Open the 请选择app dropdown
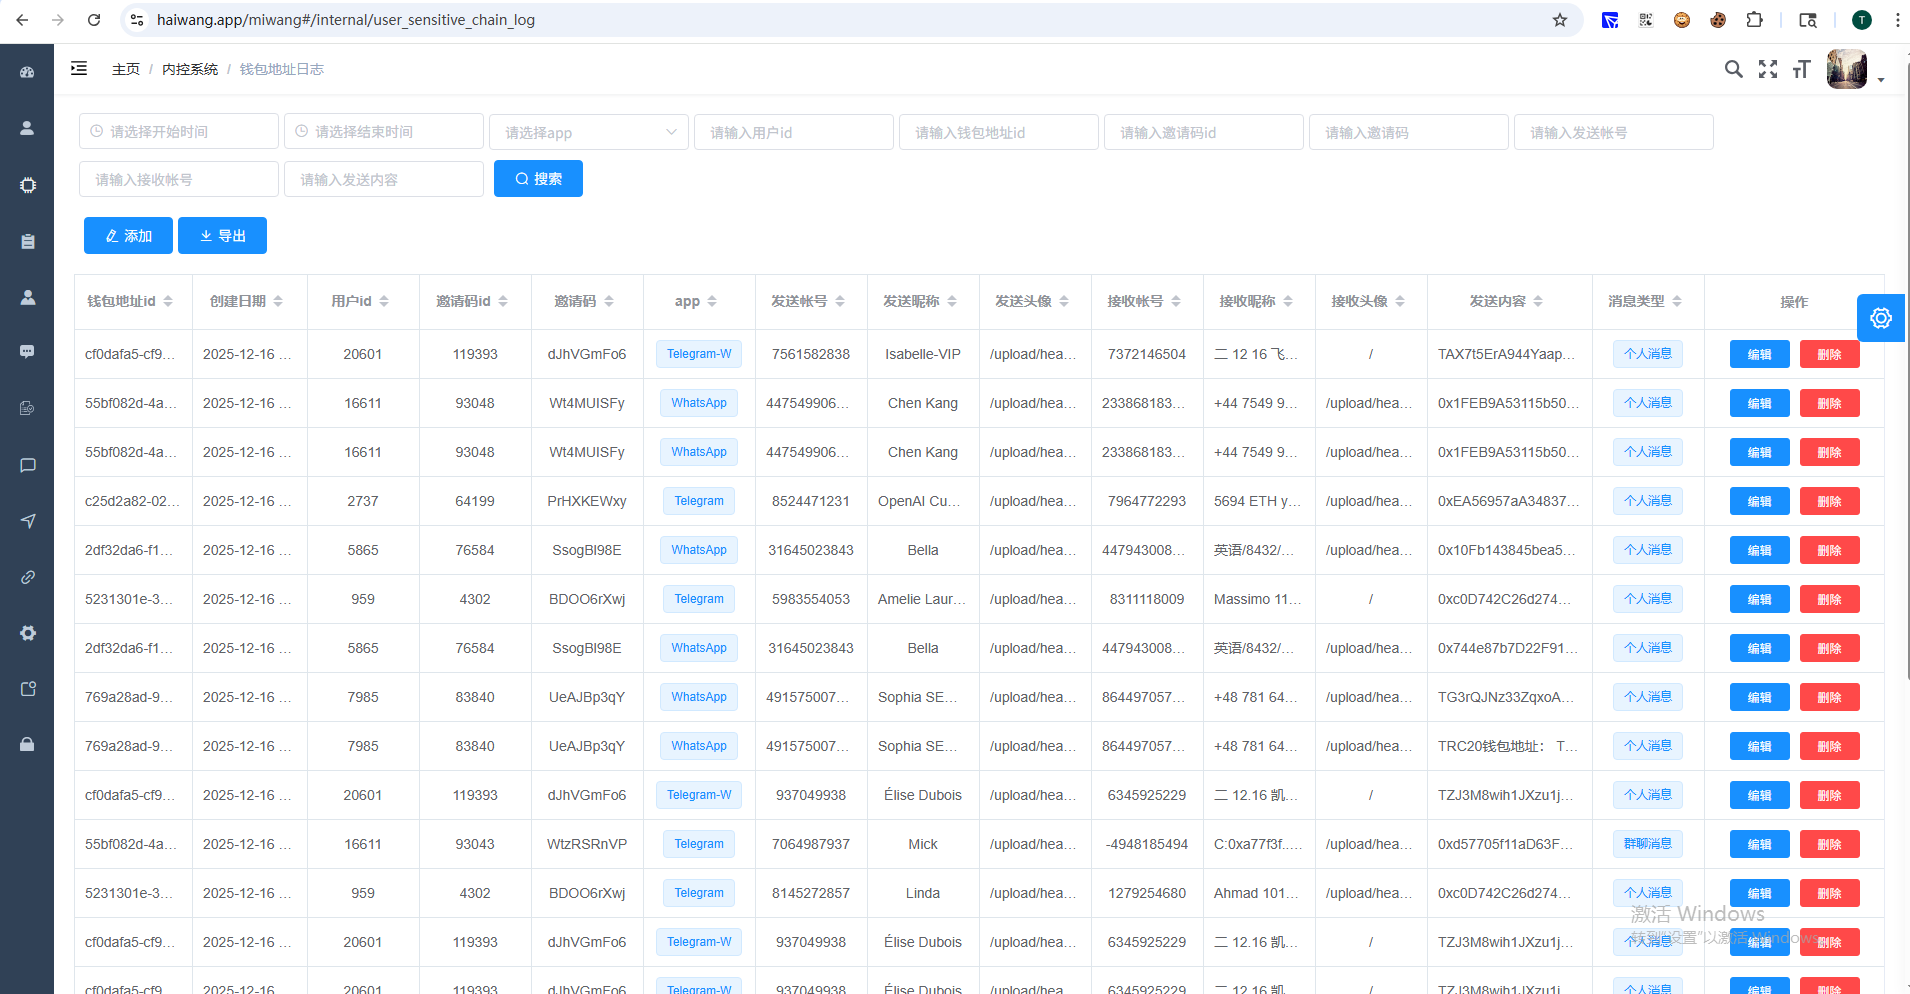The image size is (1910, 994). 589,132
